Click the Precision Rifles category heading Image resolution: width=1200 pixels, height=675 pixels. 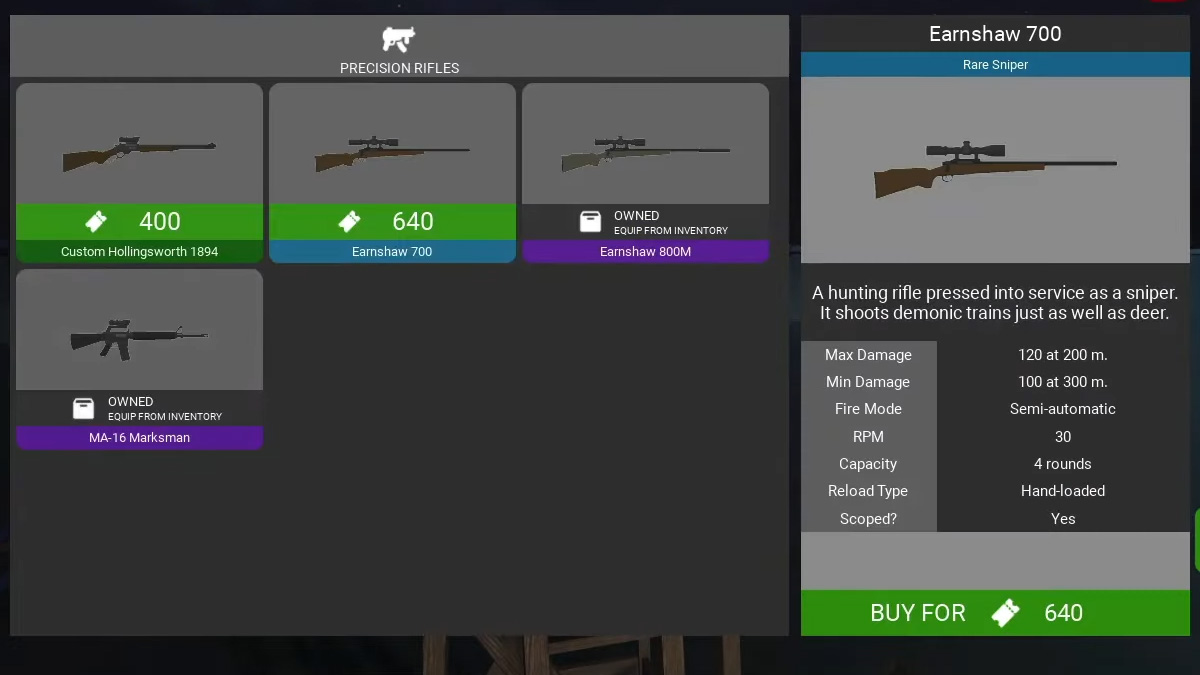(x=399, y=69)
